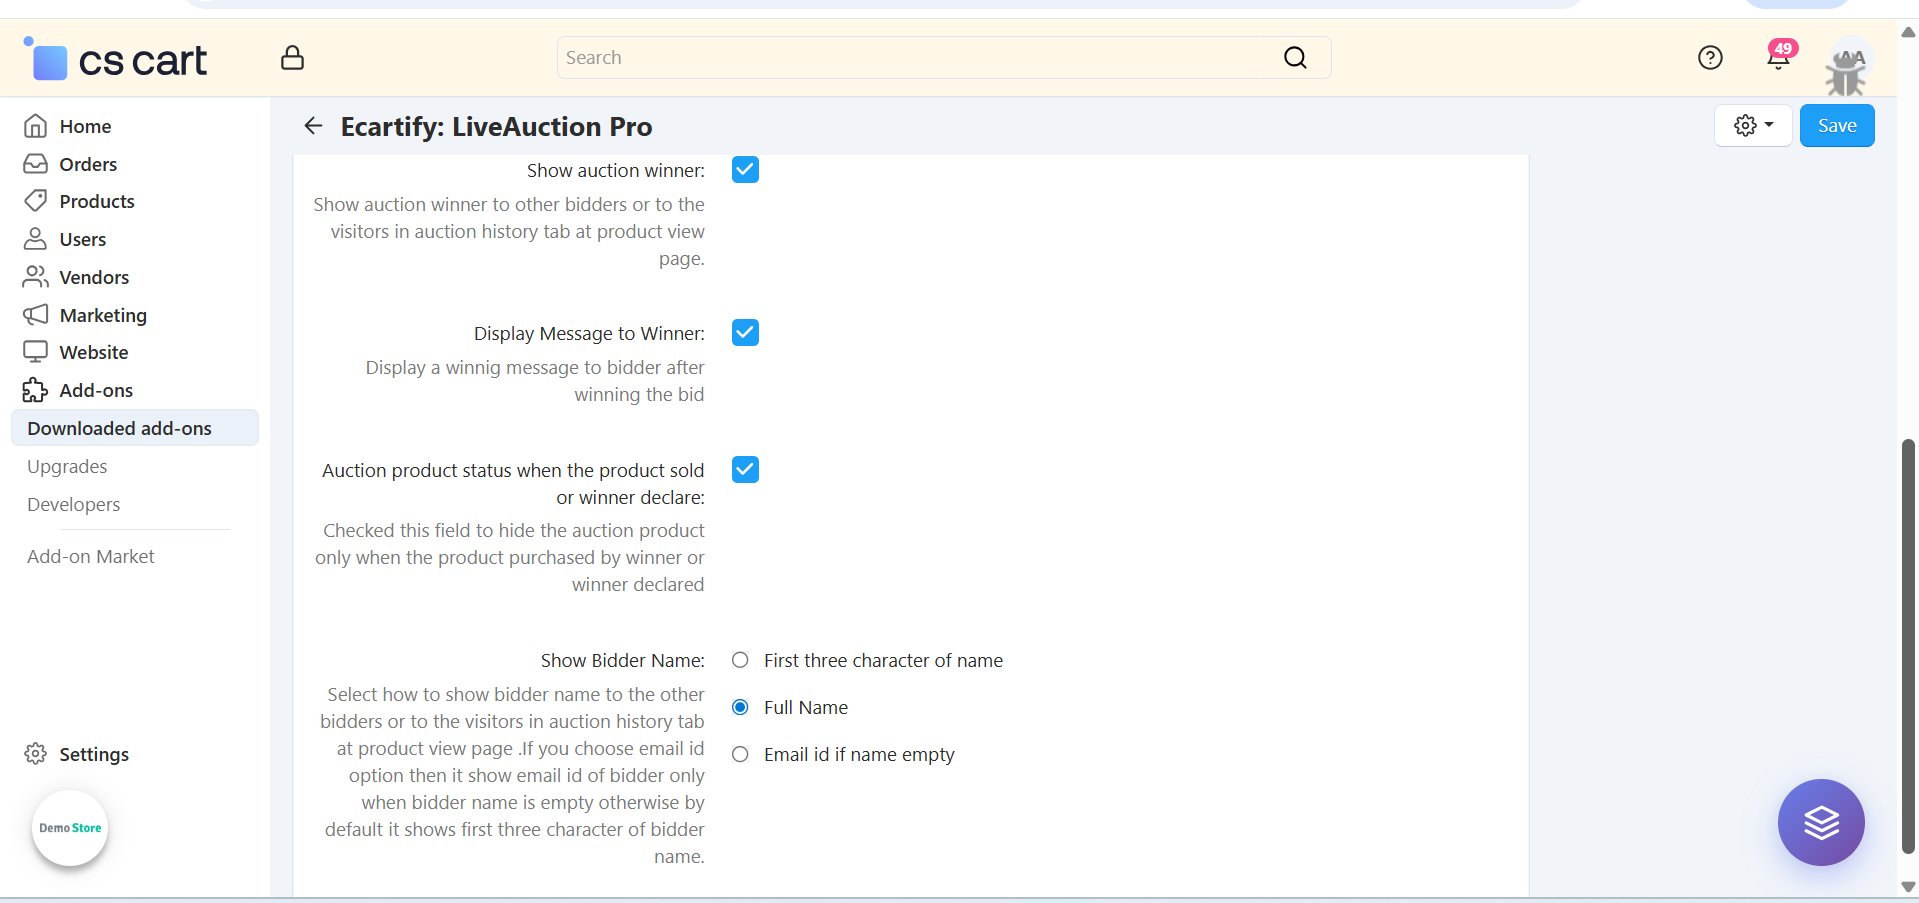Open the help question mark icon

pyautogui.click(x=1710, y=58)
